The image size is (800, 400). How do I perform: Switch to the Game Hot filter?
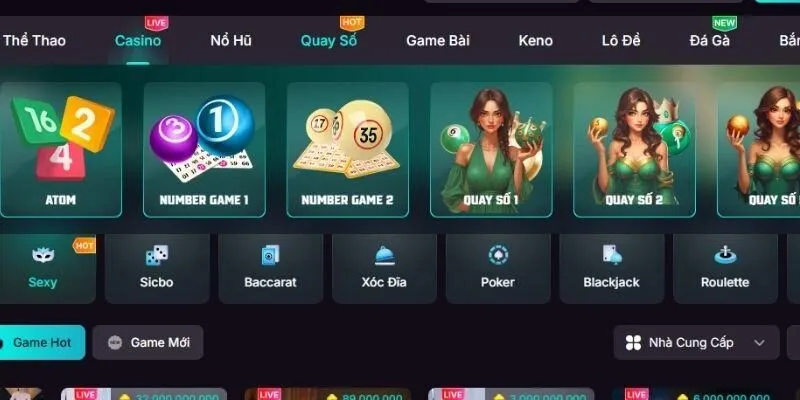coord(42,342)
